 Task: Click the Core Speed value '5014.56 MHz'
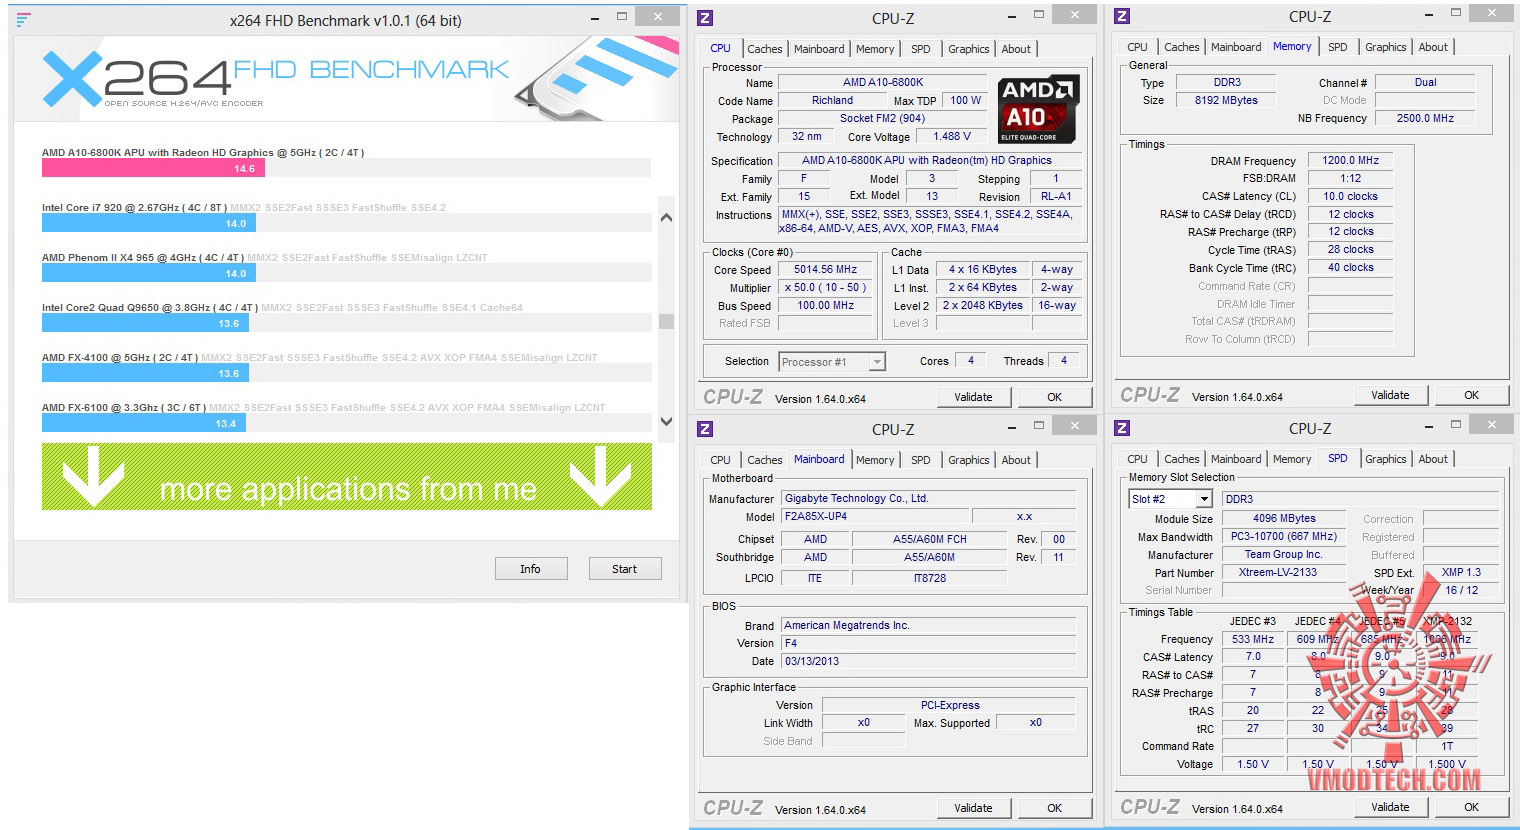click(827, 270)
